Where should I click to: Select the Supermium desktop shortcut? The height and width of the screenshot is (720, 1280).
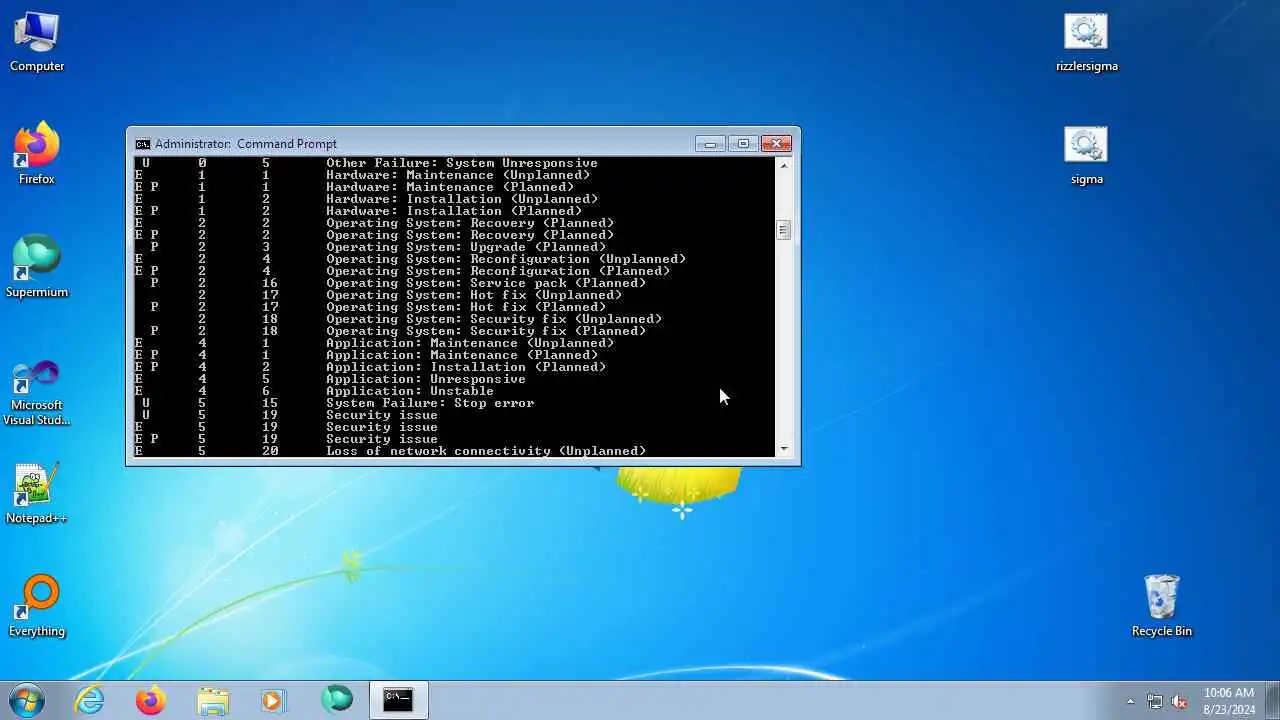tap(37, 267)
